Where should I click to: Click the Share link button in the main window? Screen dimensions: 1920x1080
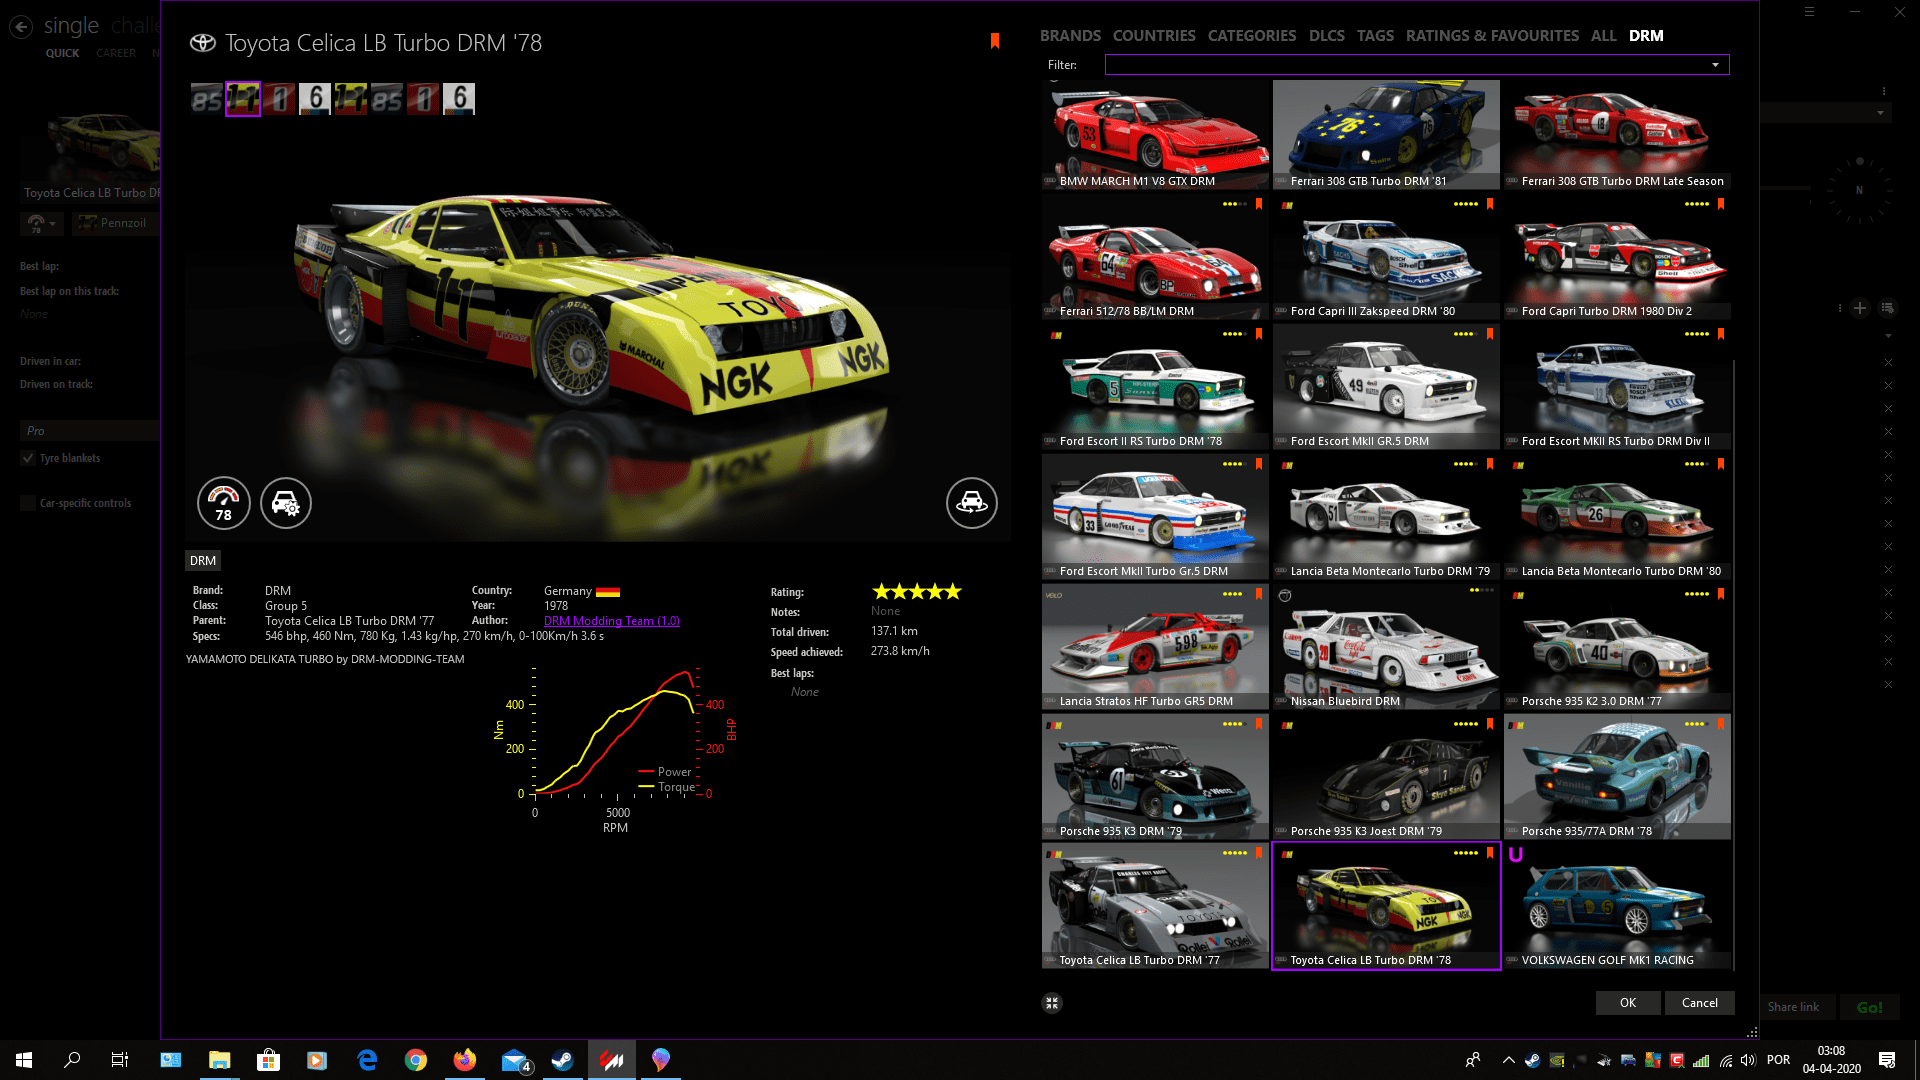(1793, 1007)
